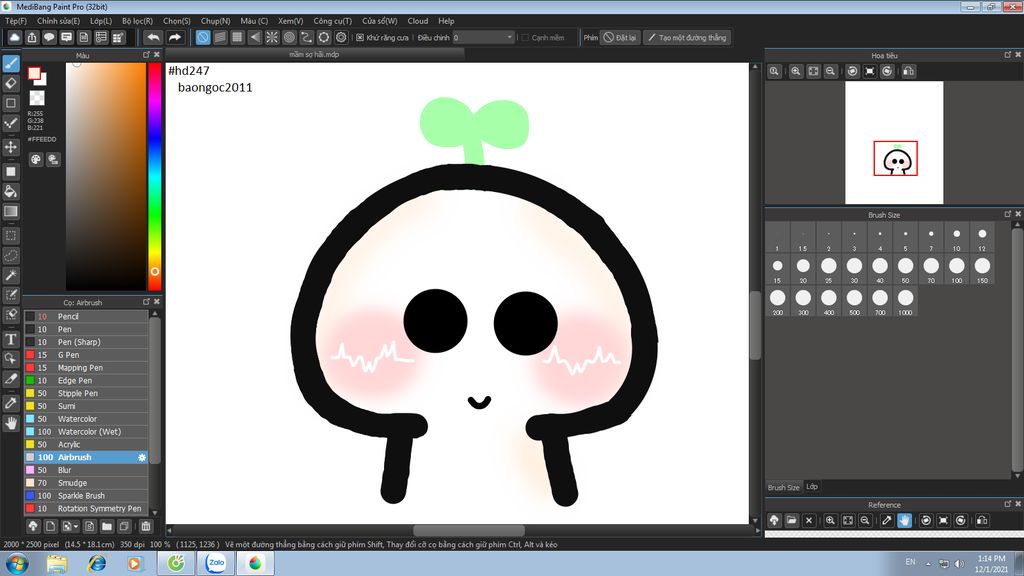1024x576 pixels.
Task: Delete brush with trash icon below brush list
Action: click(x=146, y=526)
